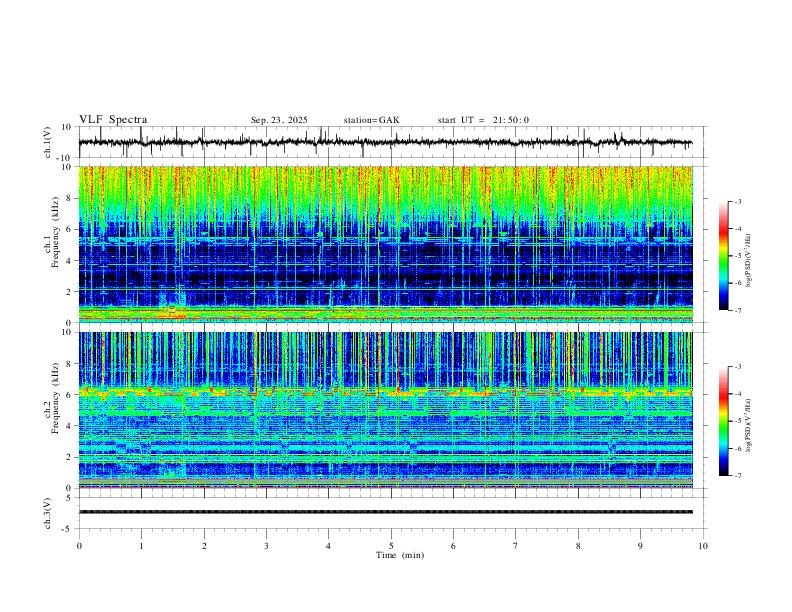Click the orange band near 6 kHz in ch.2
Image resolution: width=792 pixels, height=612 pixels.
coord(385,391)
